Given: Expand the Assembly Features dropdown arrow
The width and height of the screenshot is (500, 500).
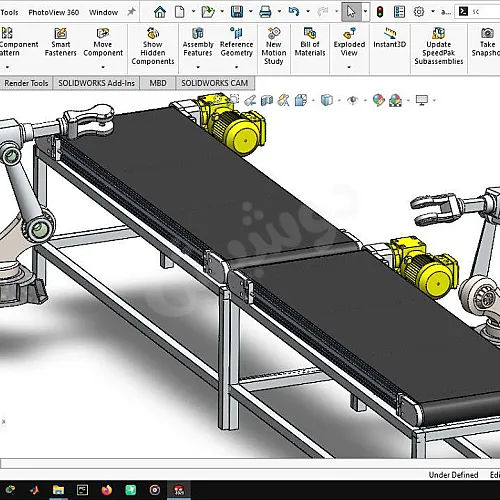Looking at the screenshot, I should 198,67.
